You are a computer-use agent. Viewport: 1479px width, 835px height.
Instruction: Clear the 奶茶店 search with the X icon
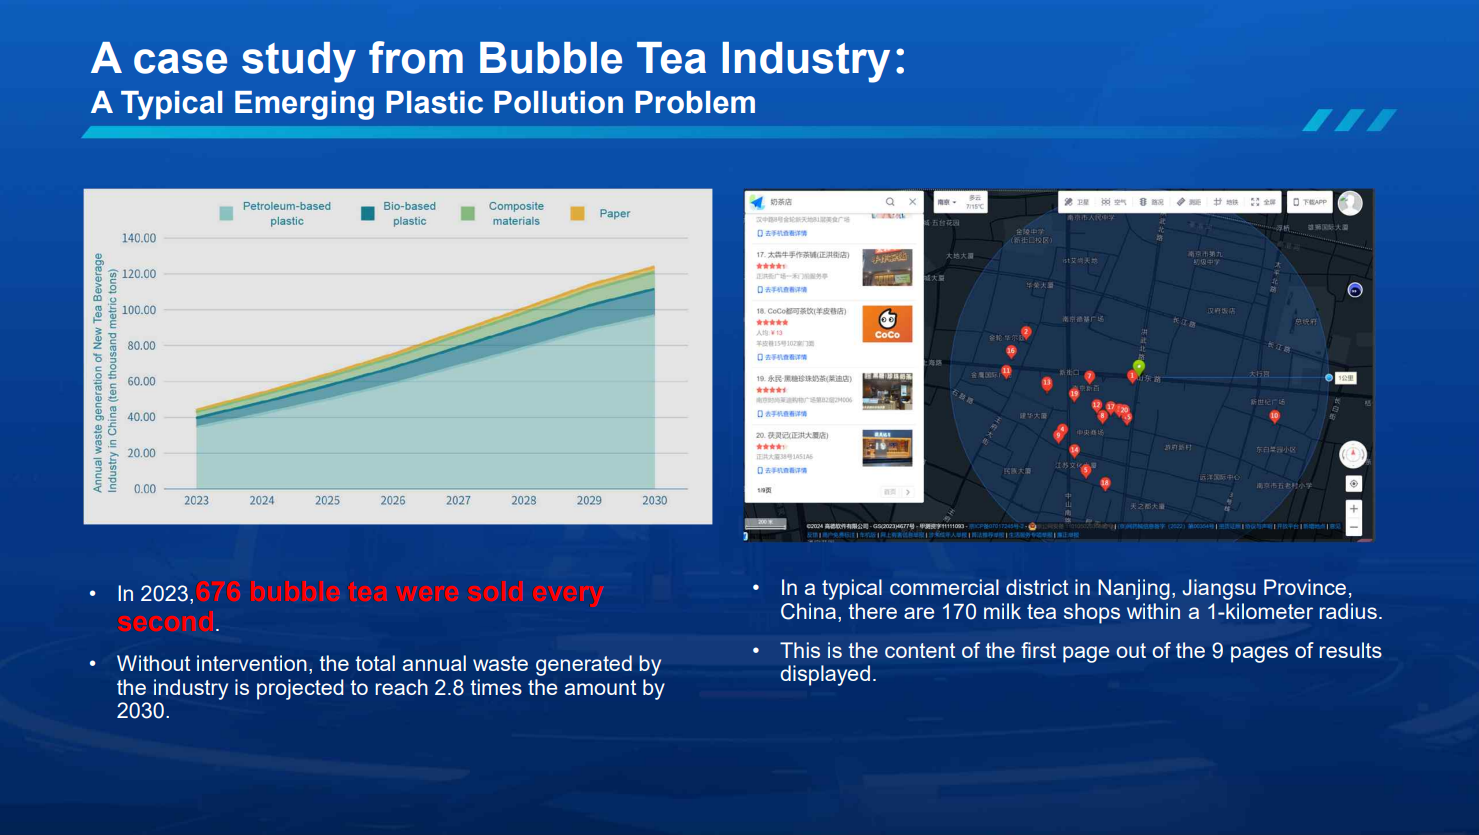pos(912,202)
